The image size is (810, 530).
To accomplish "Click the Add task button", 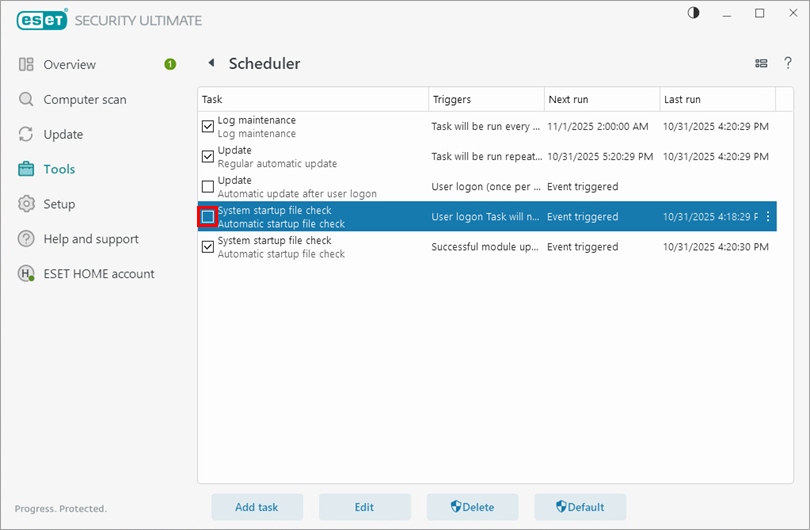I will [x=257, y=507].
